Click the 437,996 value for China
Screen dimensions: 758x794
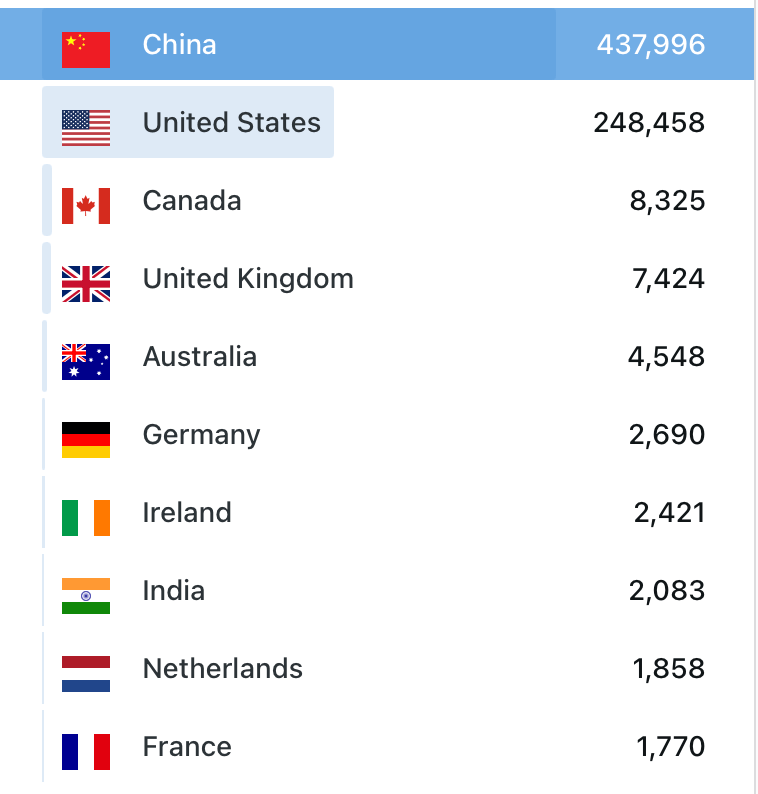(651, 44)
